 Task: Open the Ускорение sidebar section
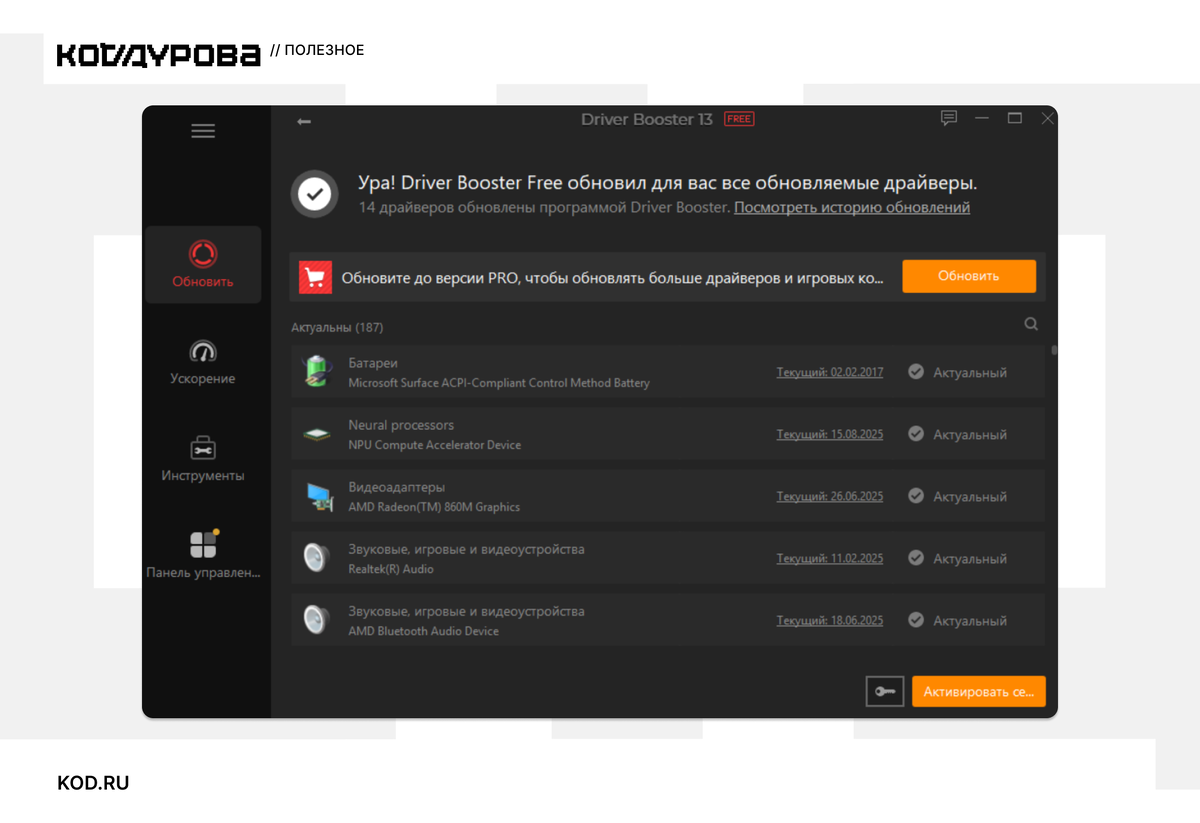coord(203,363)
